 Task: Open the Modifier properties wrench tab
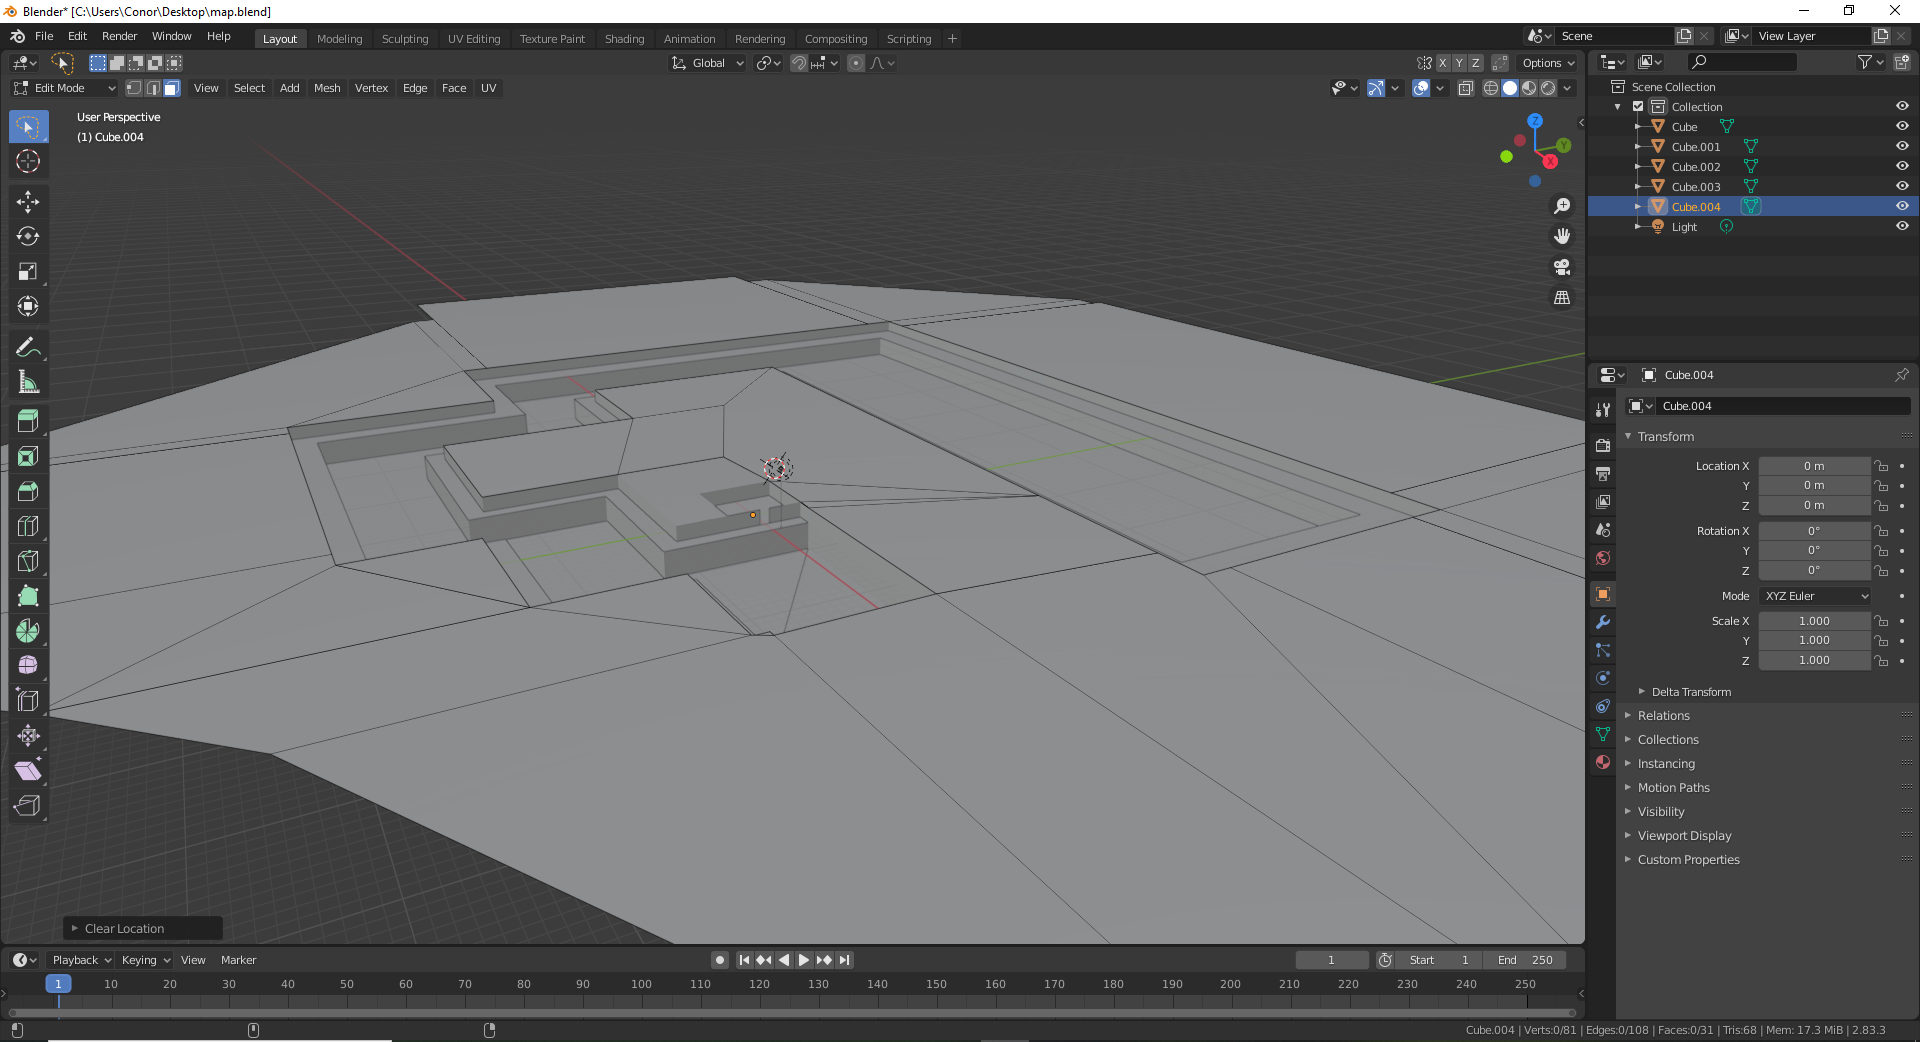1603,622
